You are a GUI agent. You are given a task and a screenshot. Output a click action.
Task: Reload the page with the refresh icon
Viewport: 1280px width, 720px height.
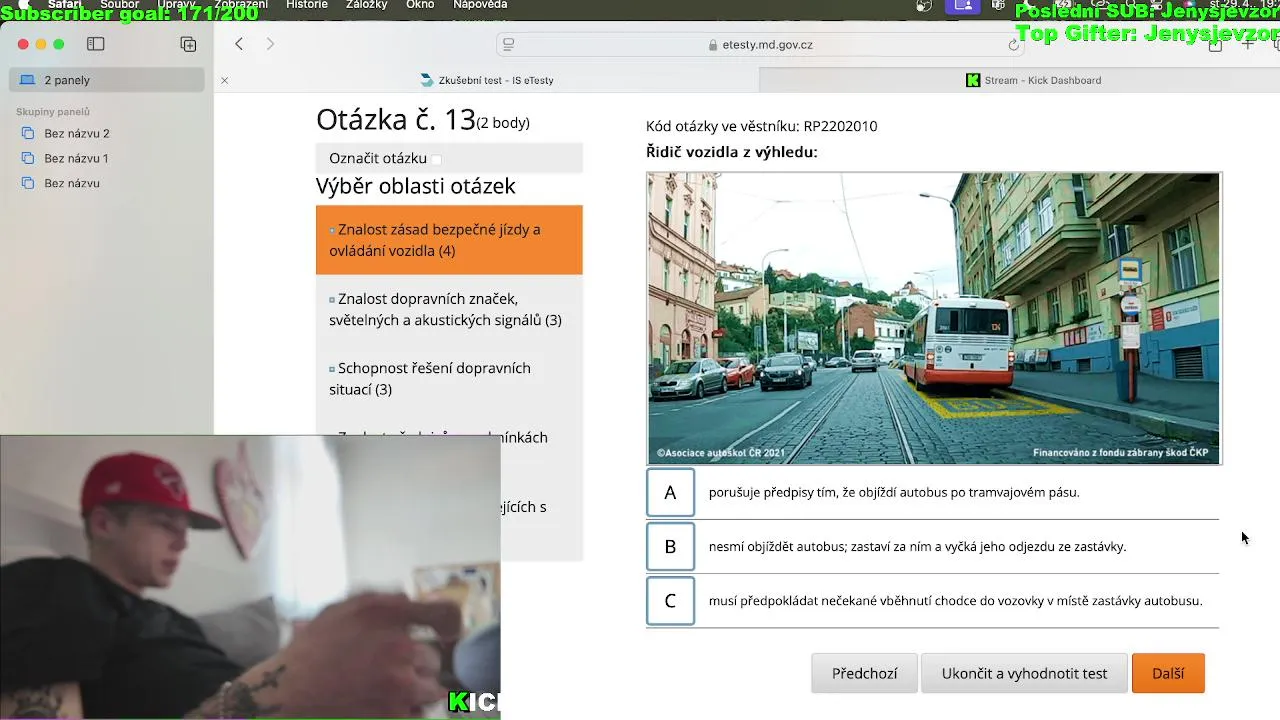1014,45
